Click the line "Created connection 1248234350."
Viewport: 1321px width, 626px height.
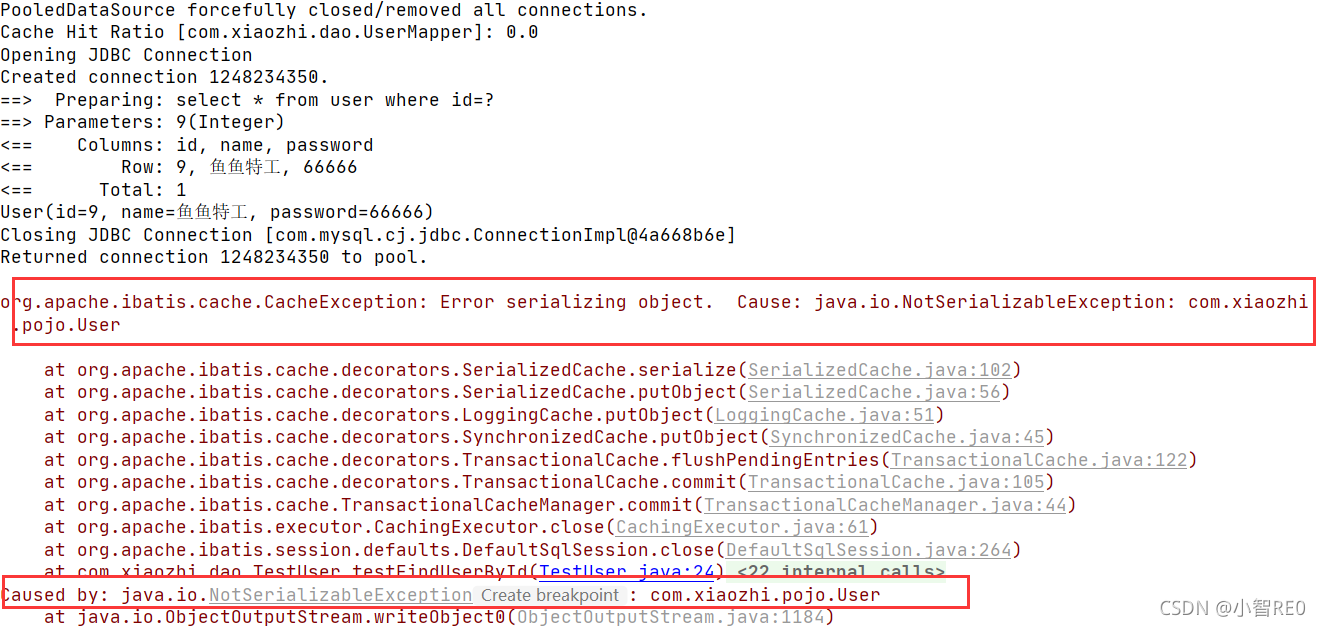[164, 77]
